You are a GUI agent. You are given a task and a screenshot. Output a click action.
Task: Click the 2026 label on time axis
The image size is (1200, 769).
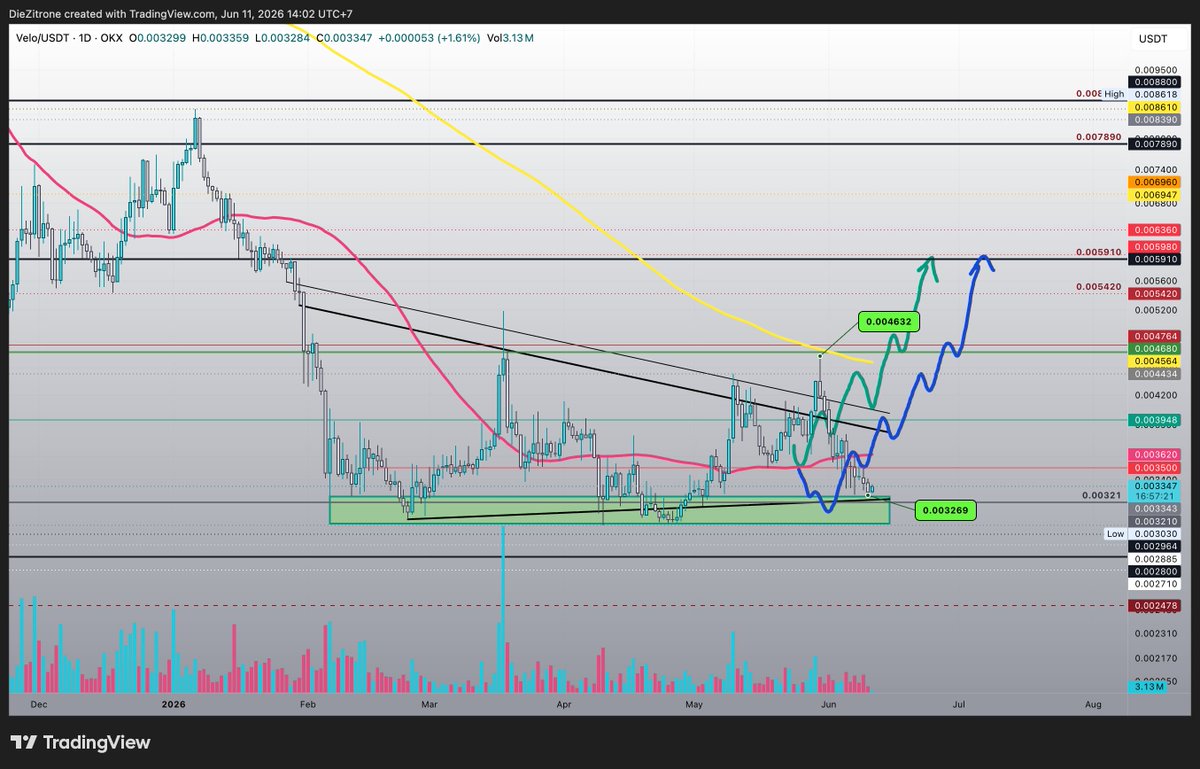click(x=173, y=705)
